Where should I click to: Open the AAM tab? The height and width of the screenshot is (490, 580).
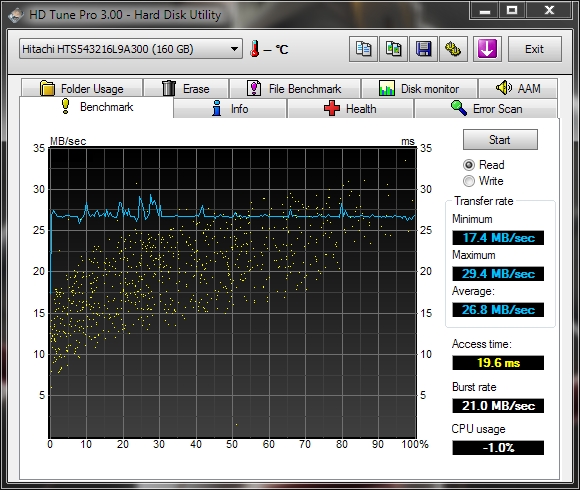[518, 88]
